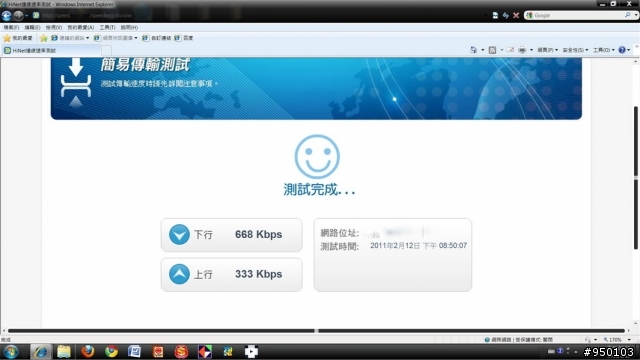
Task: Click the blue download arrow icon beside 下行
Action: 179,234
